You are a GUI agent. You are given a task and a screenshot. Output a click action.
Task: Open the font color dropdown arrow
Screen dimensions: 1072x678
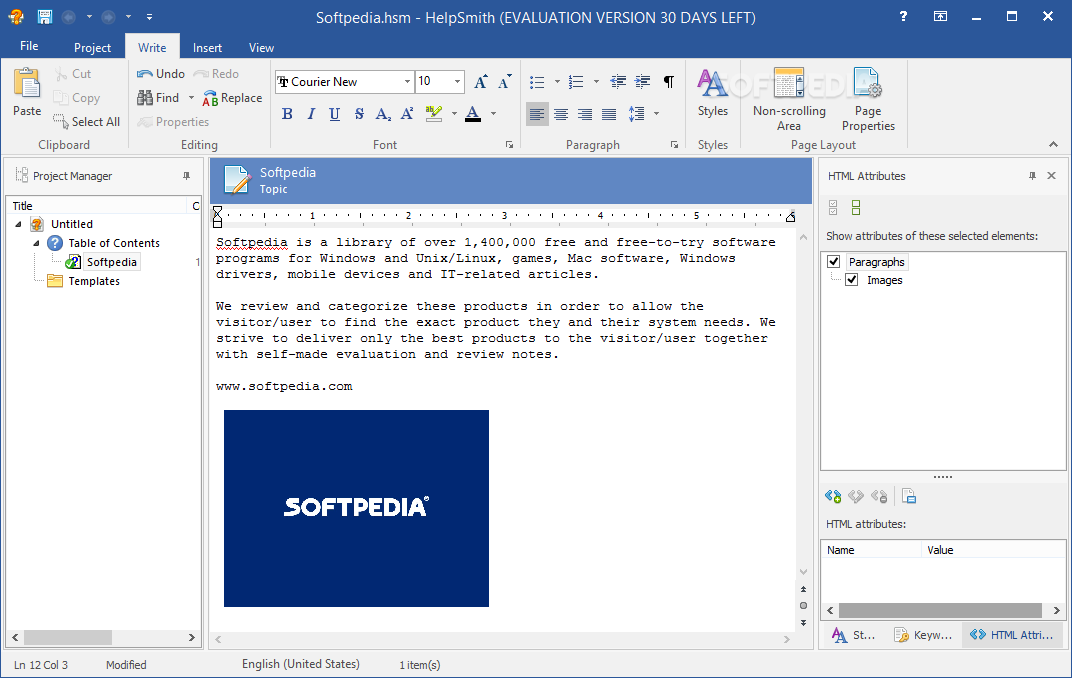[x=494, y=114]
